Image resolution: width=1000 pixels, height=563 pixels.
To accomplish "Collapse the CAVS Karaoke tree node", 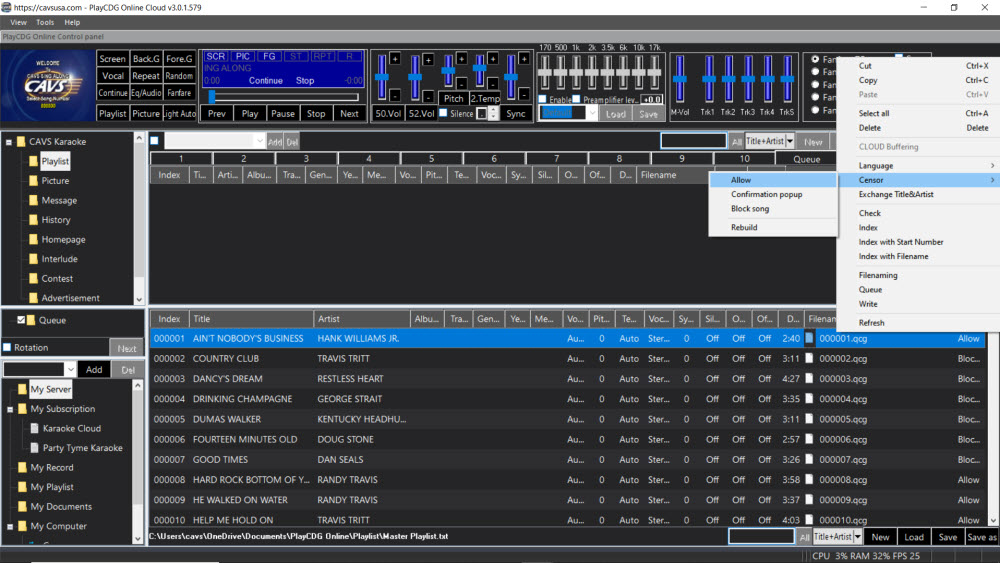I will pos(9,142).
